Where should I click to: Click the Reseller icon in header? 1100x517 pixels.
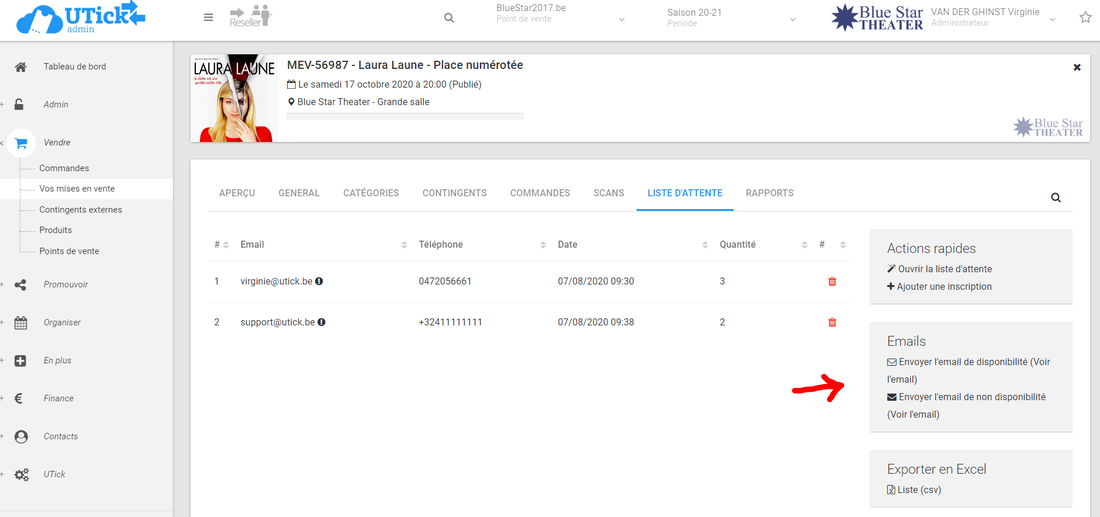(250, 17)
